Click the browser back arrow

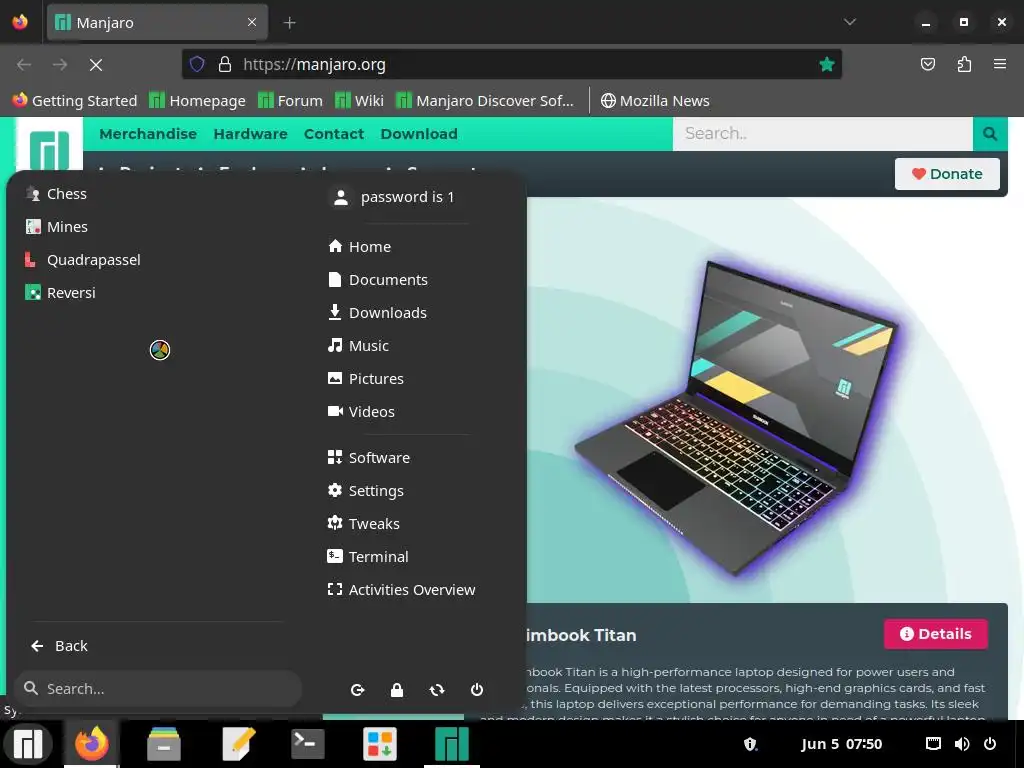tap(24, 65)
